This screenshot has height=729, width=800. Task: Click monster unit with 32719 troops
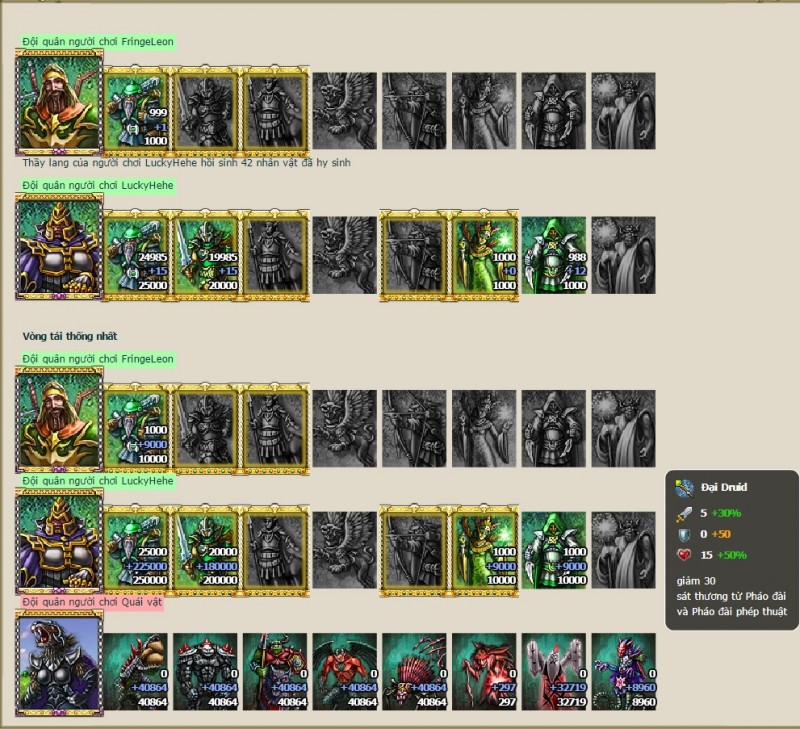(554, 672)
